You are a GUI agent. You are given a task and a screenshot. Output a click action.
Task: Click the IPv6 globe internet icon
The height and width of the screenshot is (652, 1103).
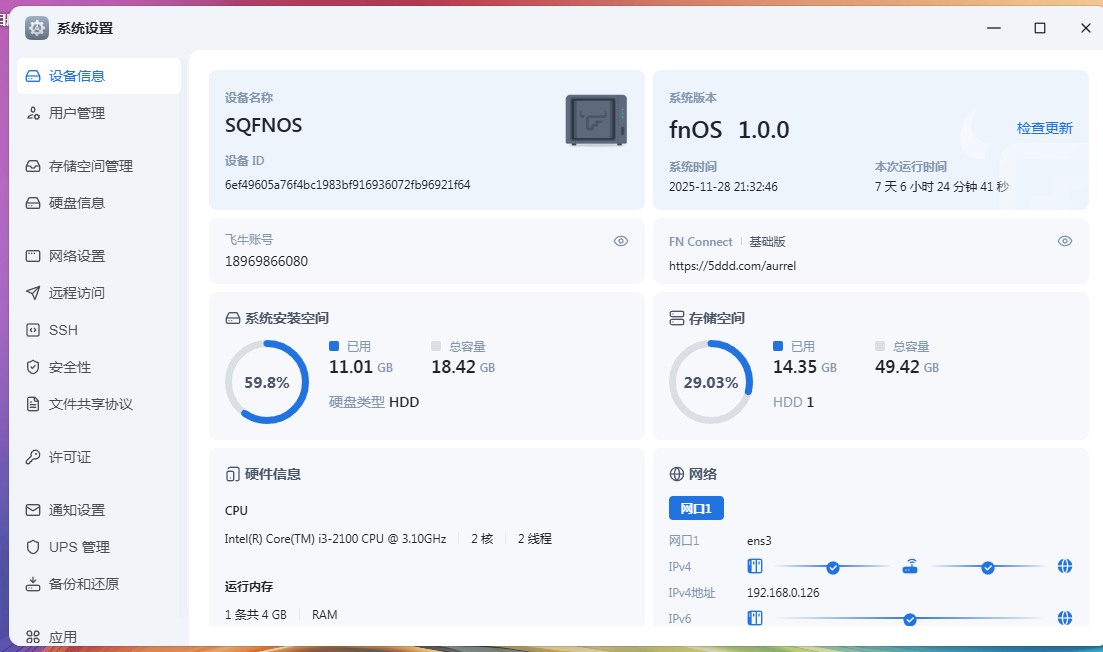[x=1065, y=619]
